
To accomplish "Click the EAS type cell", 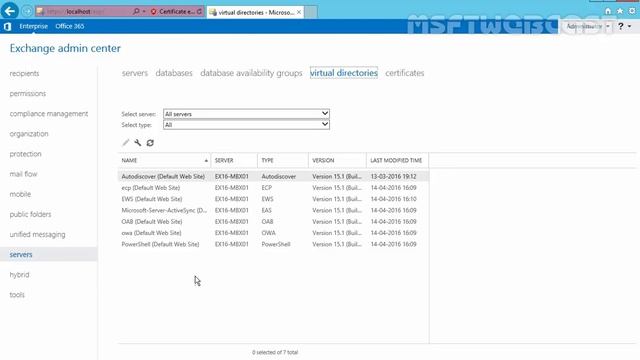I will [x=267, y=210].
